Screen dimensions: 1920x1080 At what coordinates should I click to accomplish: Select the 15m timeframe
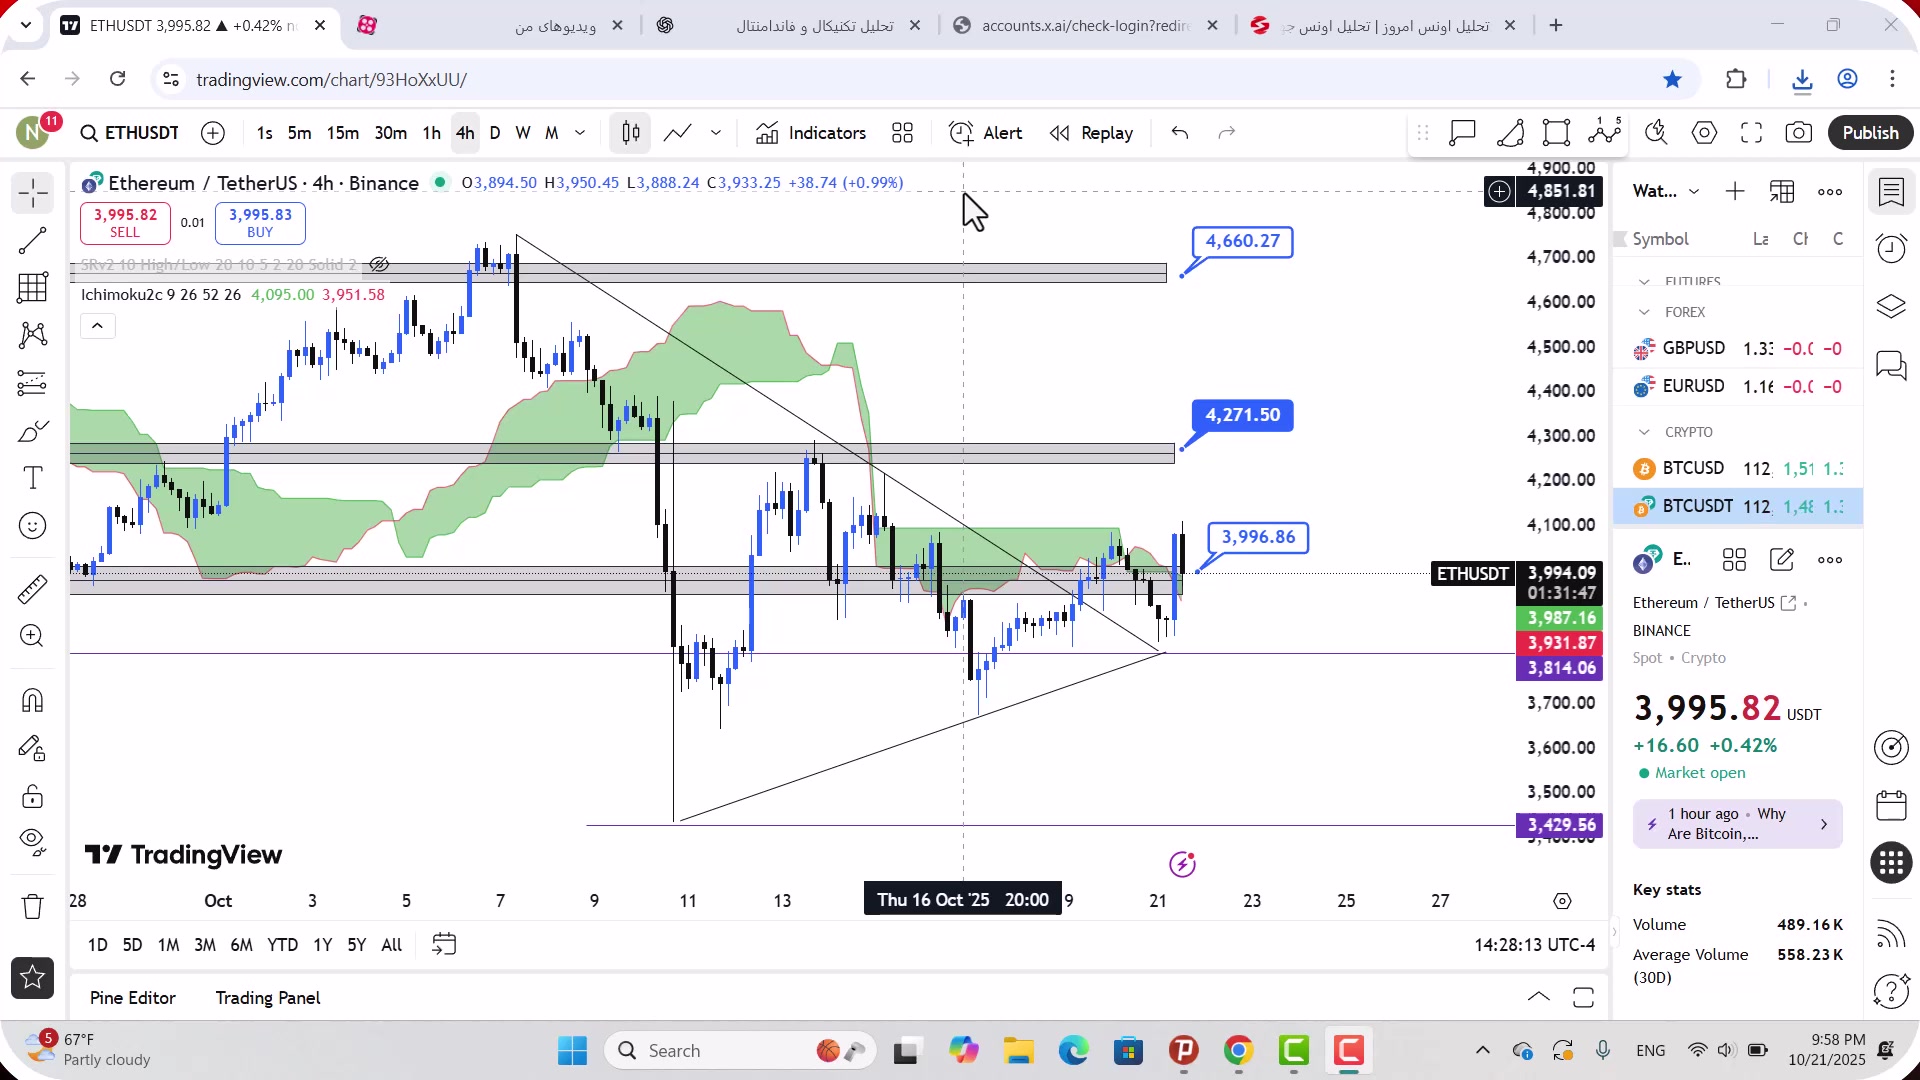(342, 133)
